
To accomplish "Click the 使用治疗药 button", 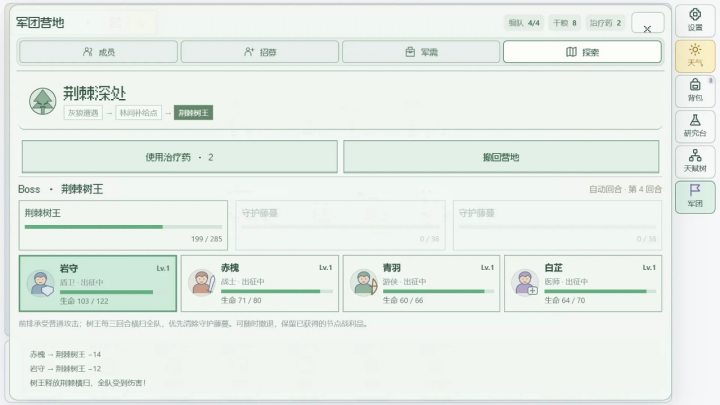I will coord(180,157).
